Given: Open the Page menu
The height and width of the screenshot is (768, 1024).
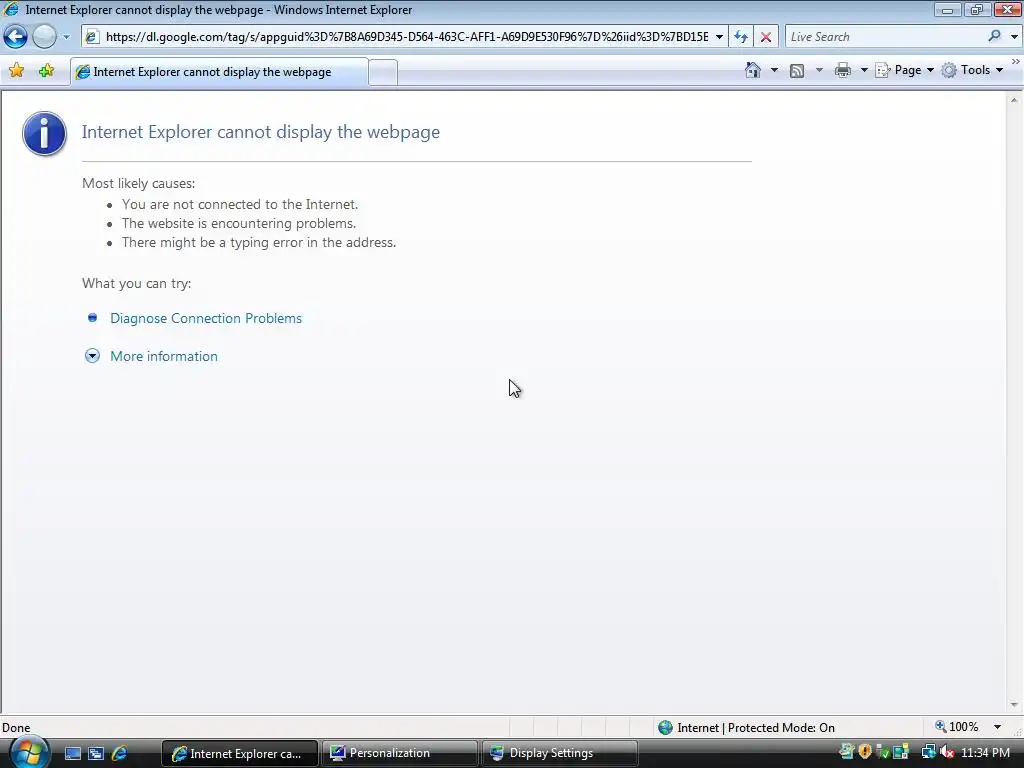Looking at the screenshot, I should (904, 70).
